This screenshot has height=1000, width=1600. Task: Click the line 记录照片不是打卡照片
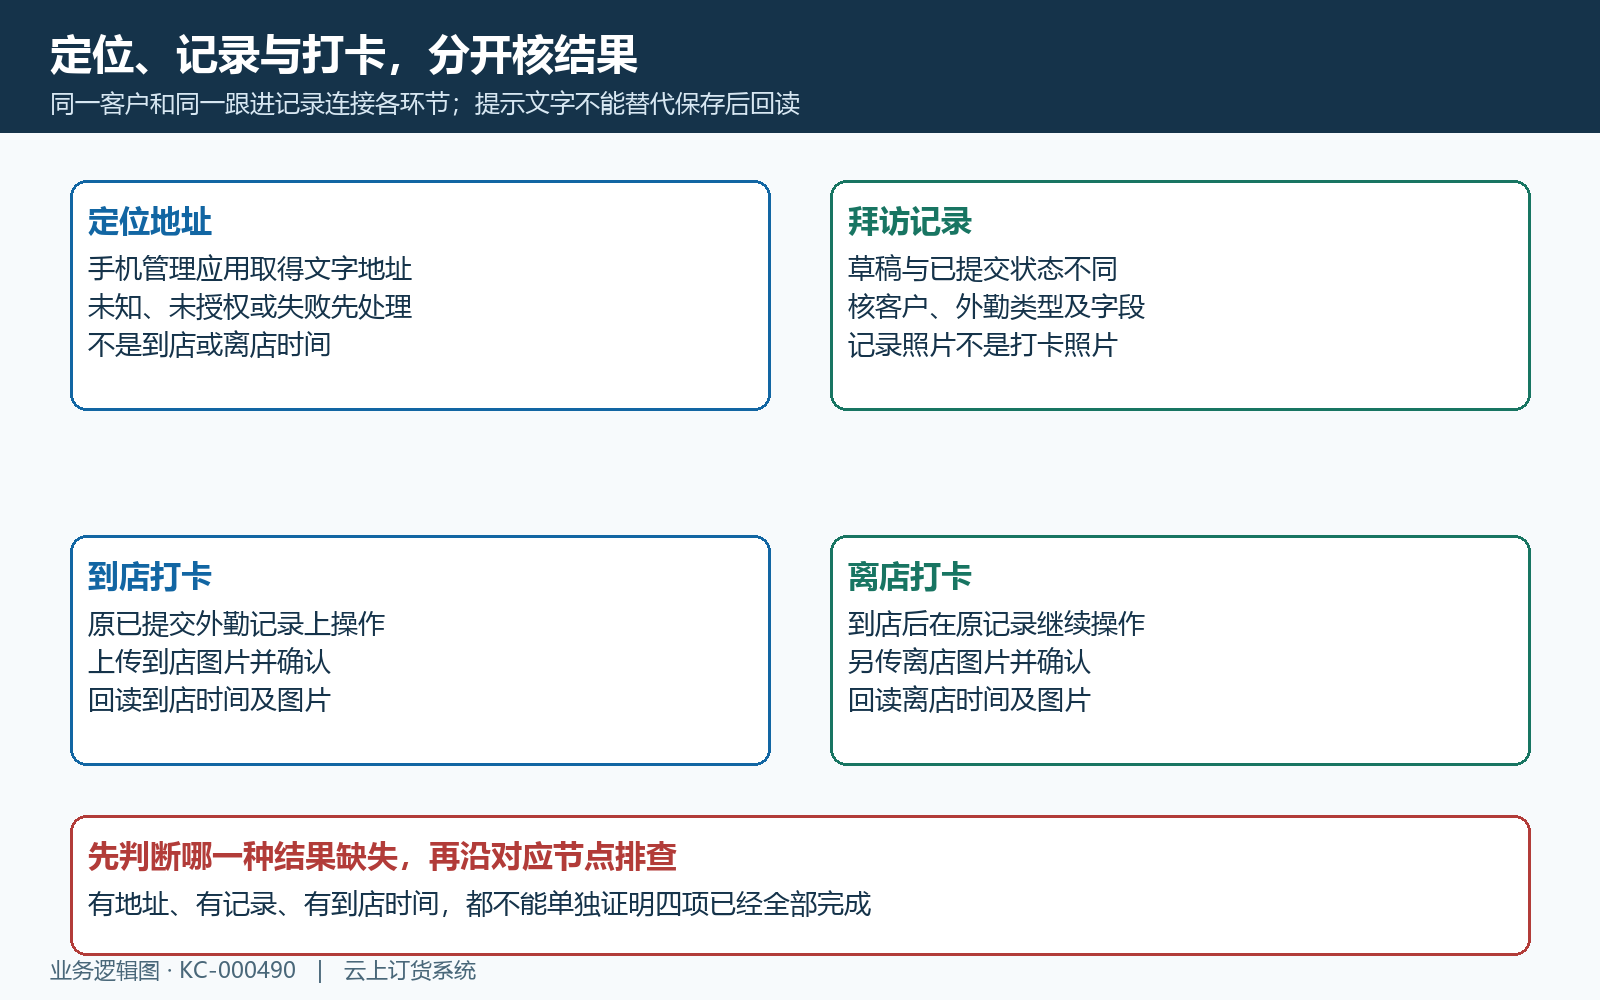tap(982, 345)
